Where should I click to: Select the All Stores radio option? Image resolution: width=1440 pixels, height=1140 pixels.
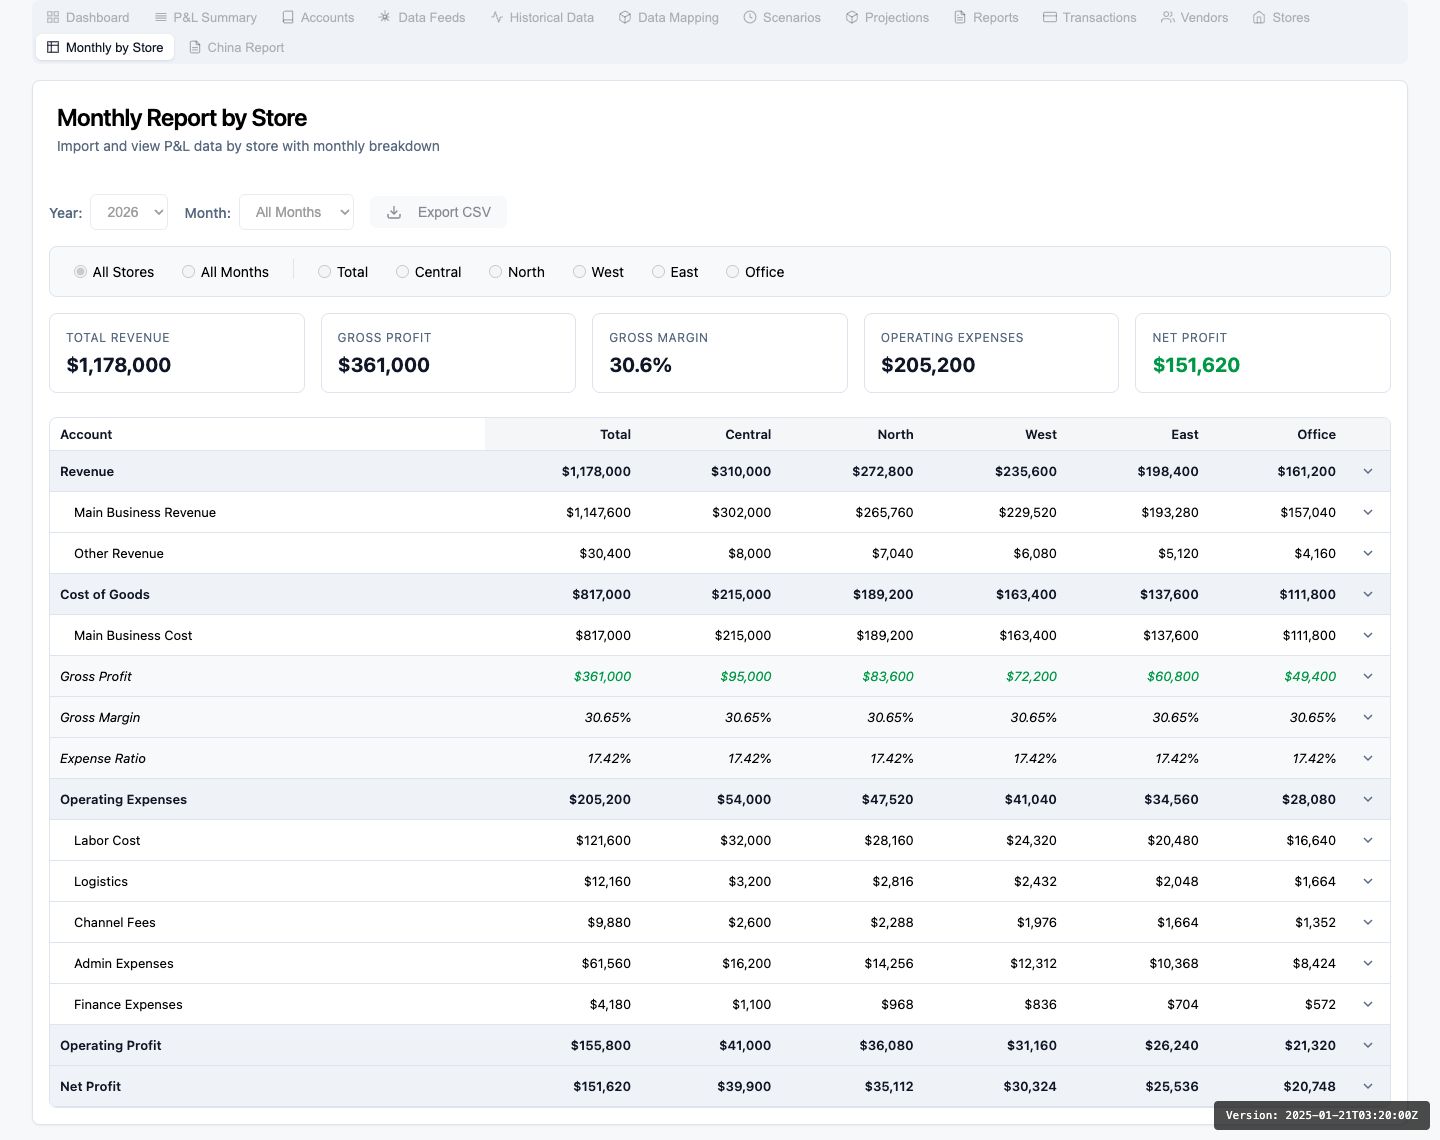(x=80, y=272)
